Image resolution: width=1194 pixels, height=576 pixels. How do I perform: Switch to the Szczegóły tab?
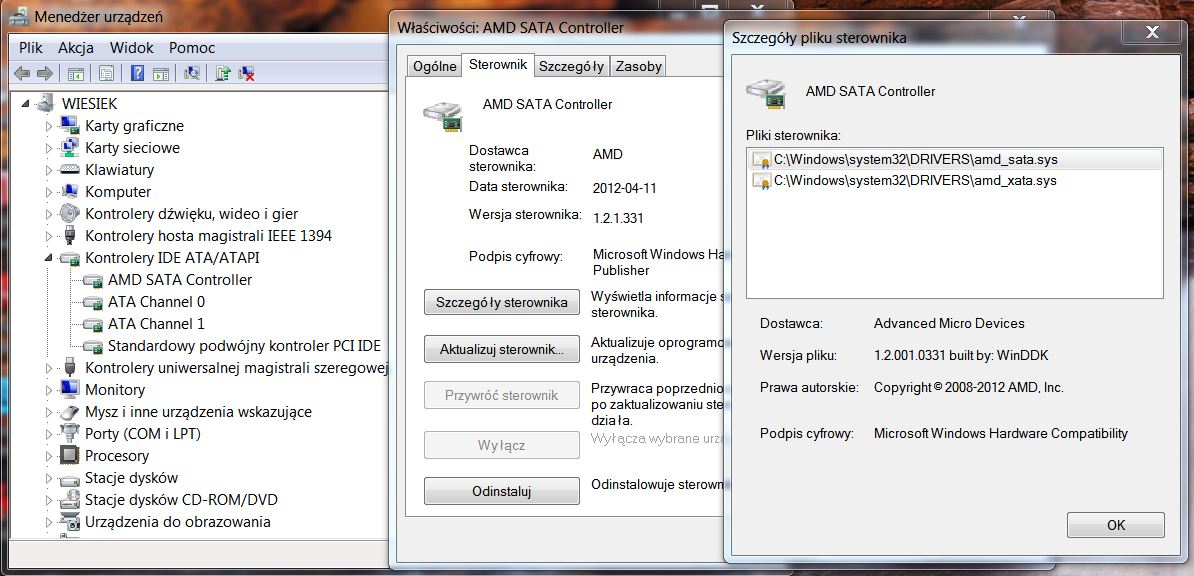point(571,66)
